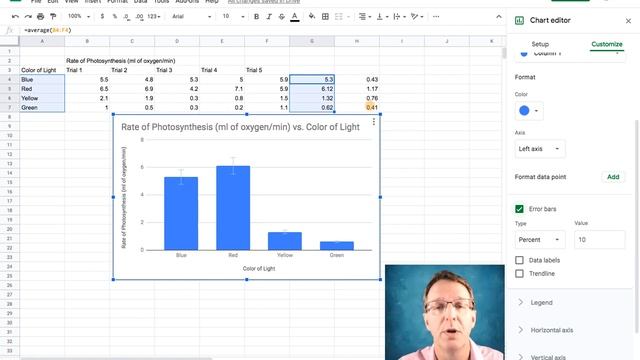Image resolution: width=640 pixels, height=360 pixels.
Task: Select row 10 header
Action: pos(9,136)
